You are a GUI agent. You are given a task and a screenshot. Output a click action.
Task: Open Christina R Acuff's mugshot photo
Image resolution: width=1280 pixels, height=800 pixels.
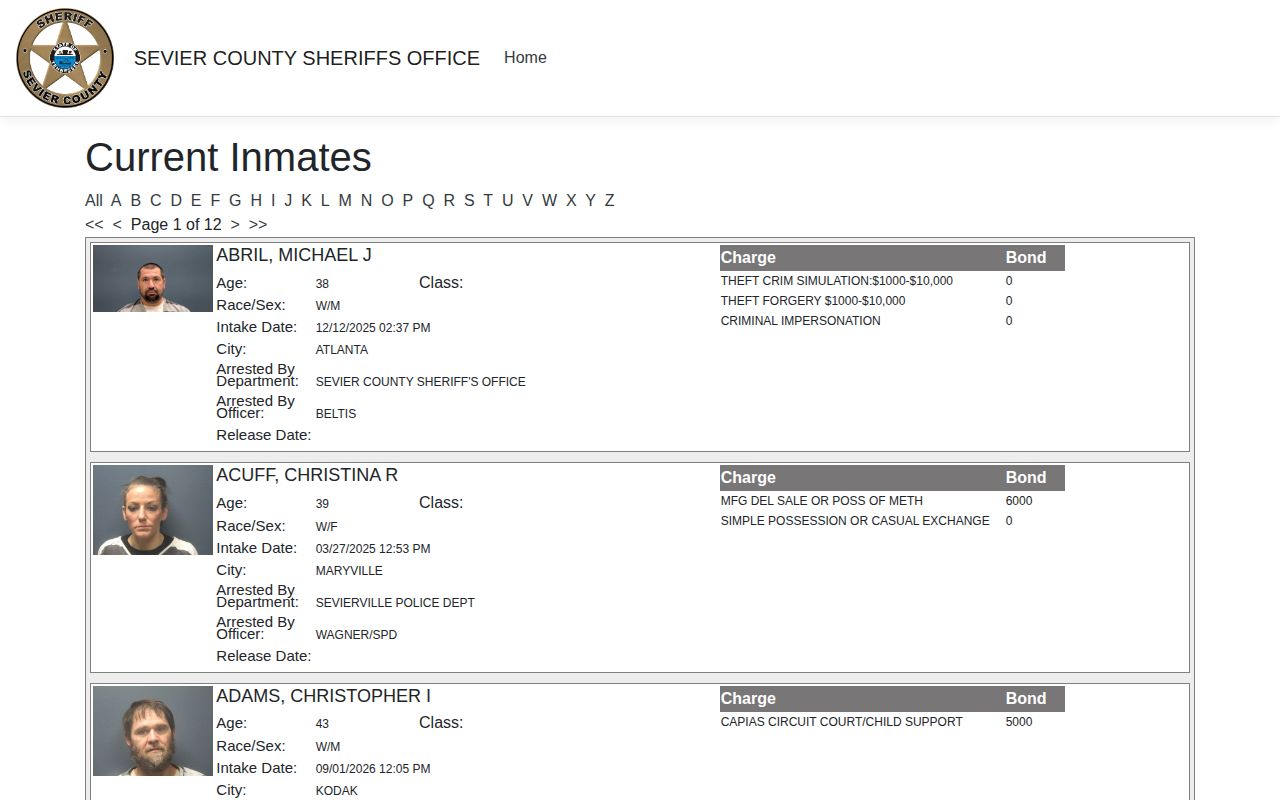(x=153, y=510)
